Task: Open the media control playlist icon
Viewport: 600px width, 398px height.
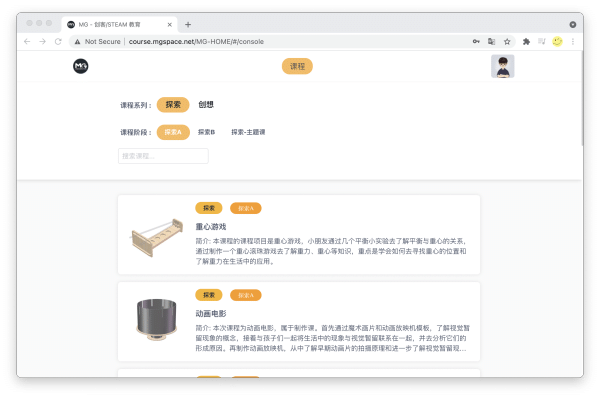Action: coord(541,41)
